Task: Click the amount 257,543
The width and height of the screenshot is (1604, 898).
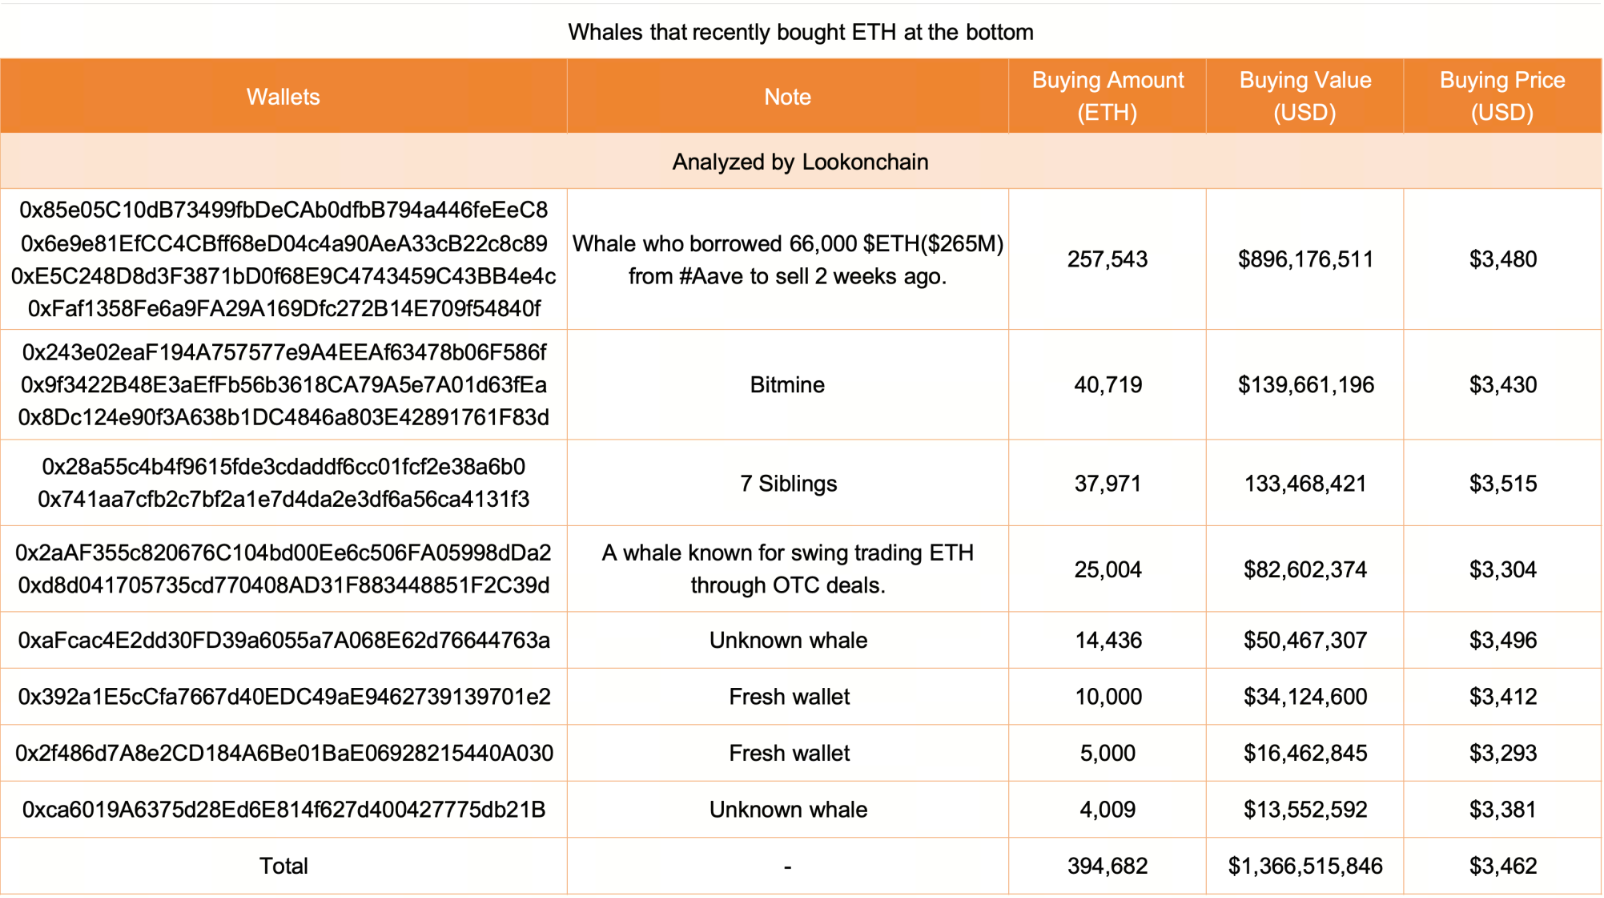Action: [1107, 260]
